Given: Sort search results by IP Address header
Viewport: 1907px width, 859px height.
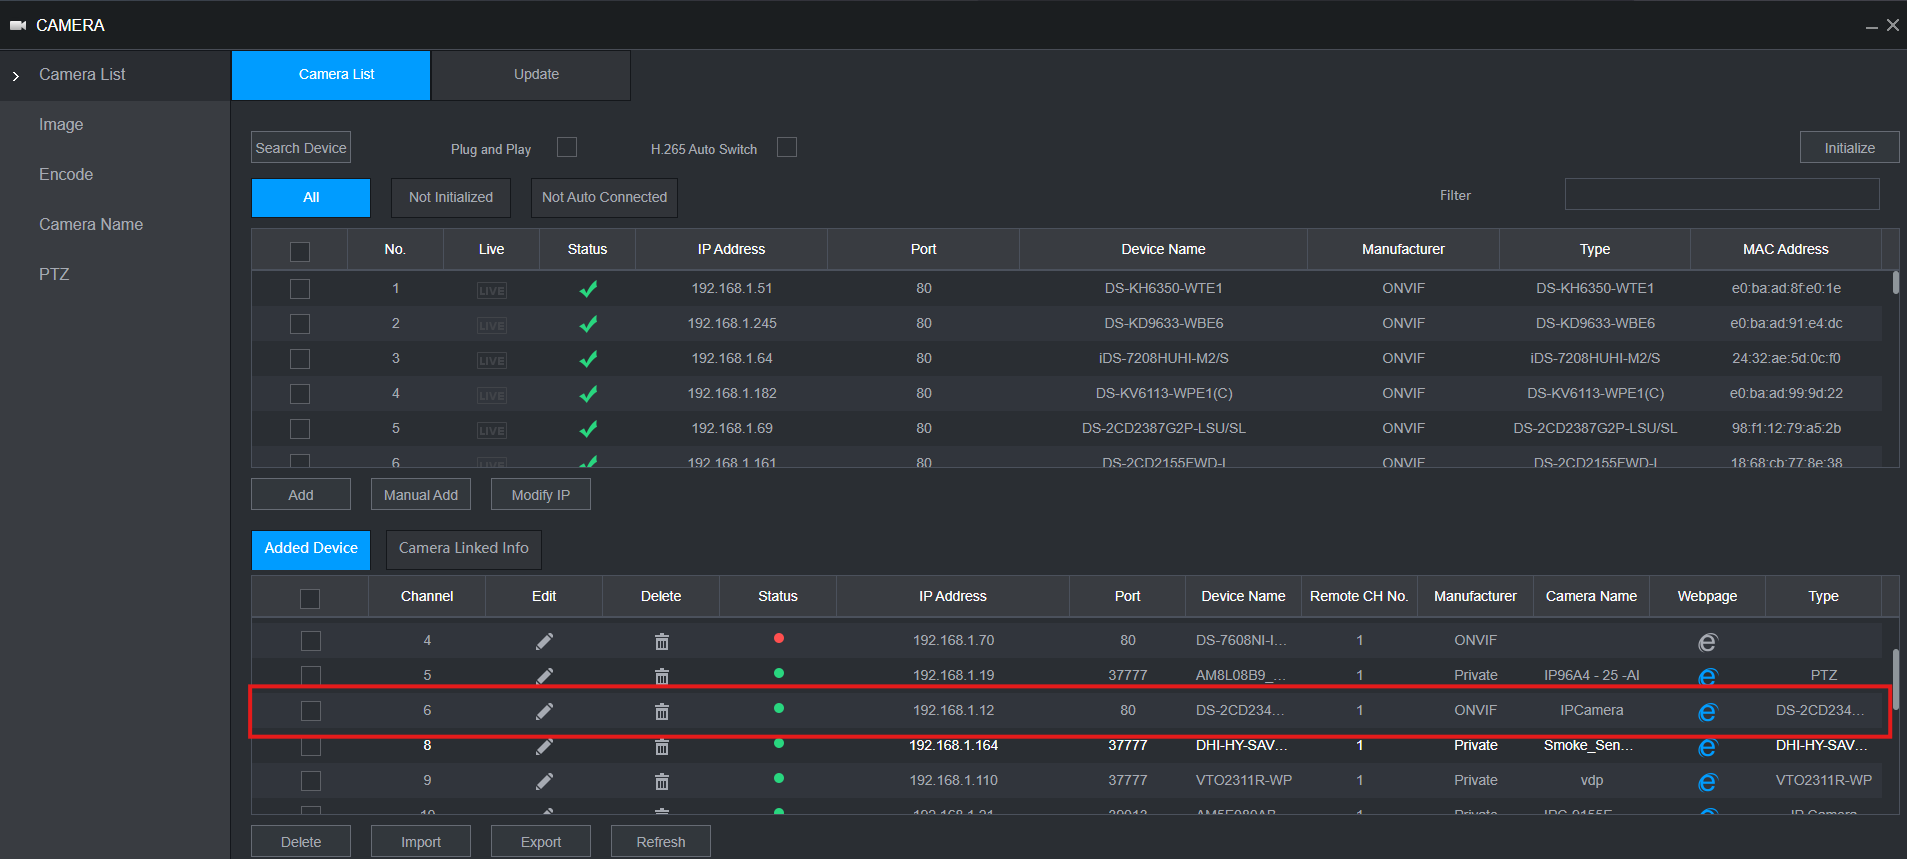Looking at the screenshot, I should click(x=731, y=250).
